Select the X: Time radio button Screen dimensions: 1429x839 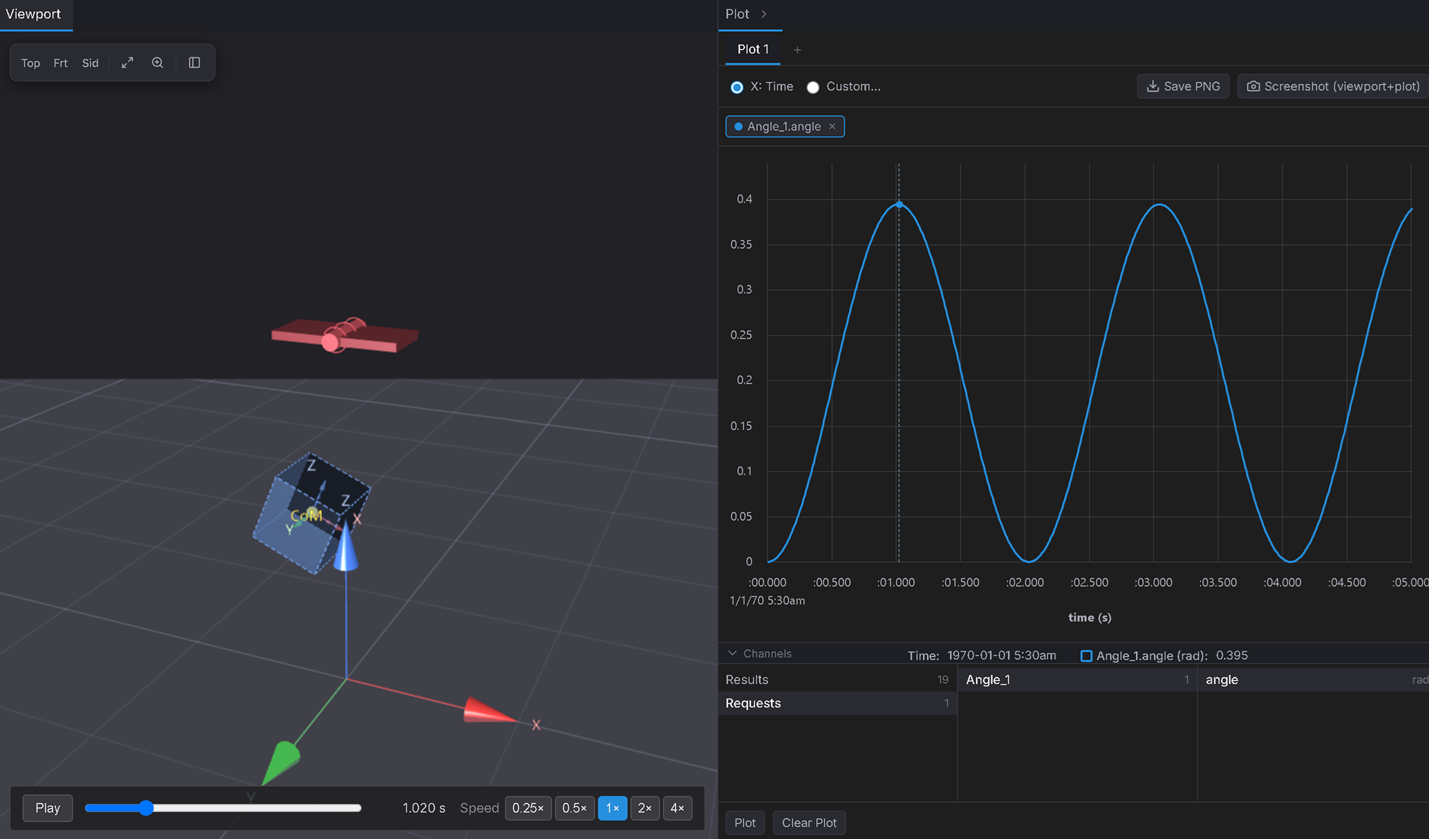click(737, 87)
